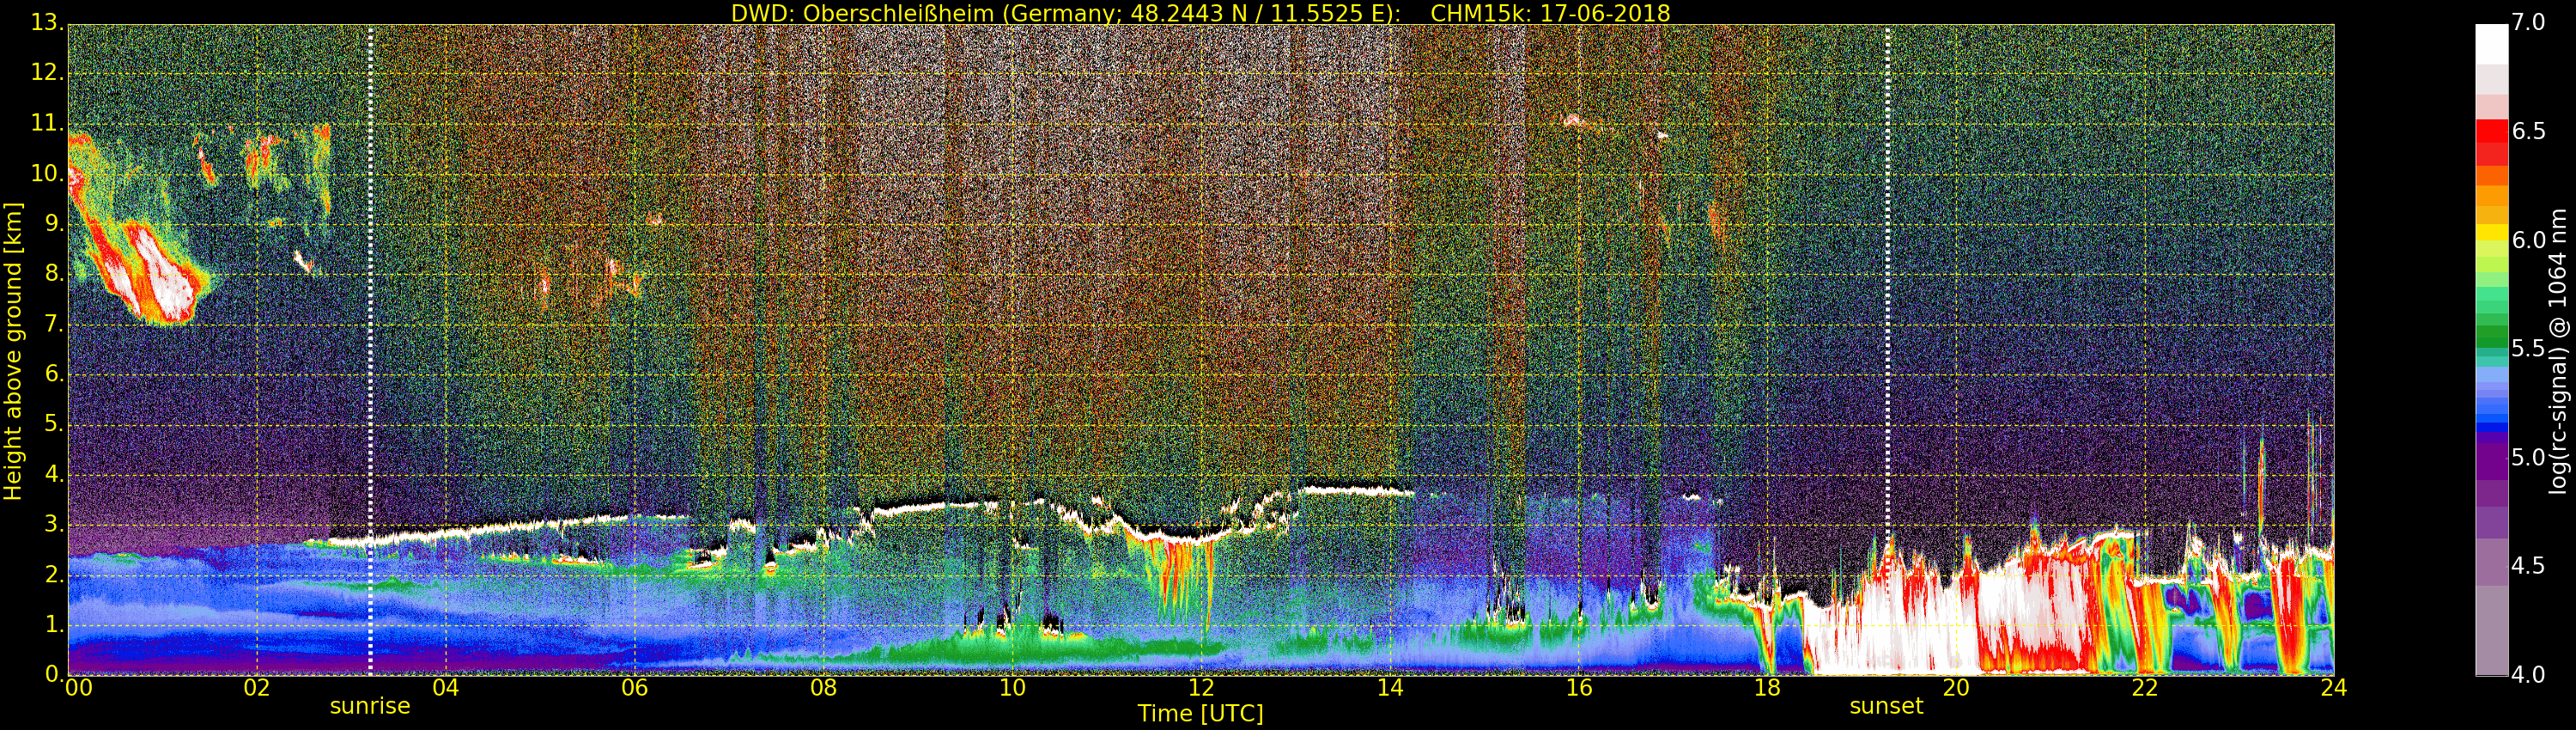Click the colorbar tick value 6.5

(2527, 132)
